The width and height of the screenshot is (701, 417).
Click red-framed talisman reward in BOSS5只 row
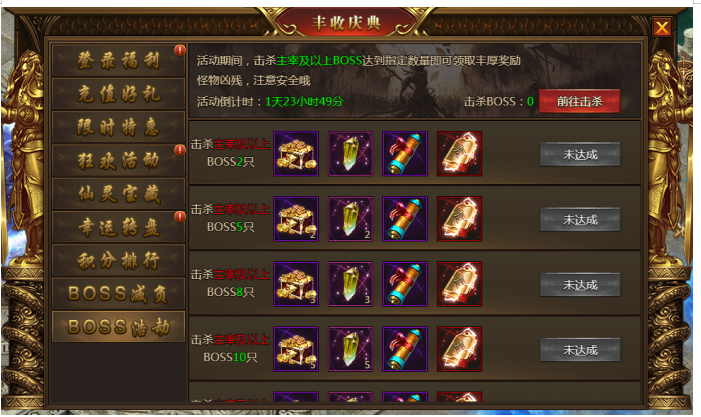tap(459, 219)
